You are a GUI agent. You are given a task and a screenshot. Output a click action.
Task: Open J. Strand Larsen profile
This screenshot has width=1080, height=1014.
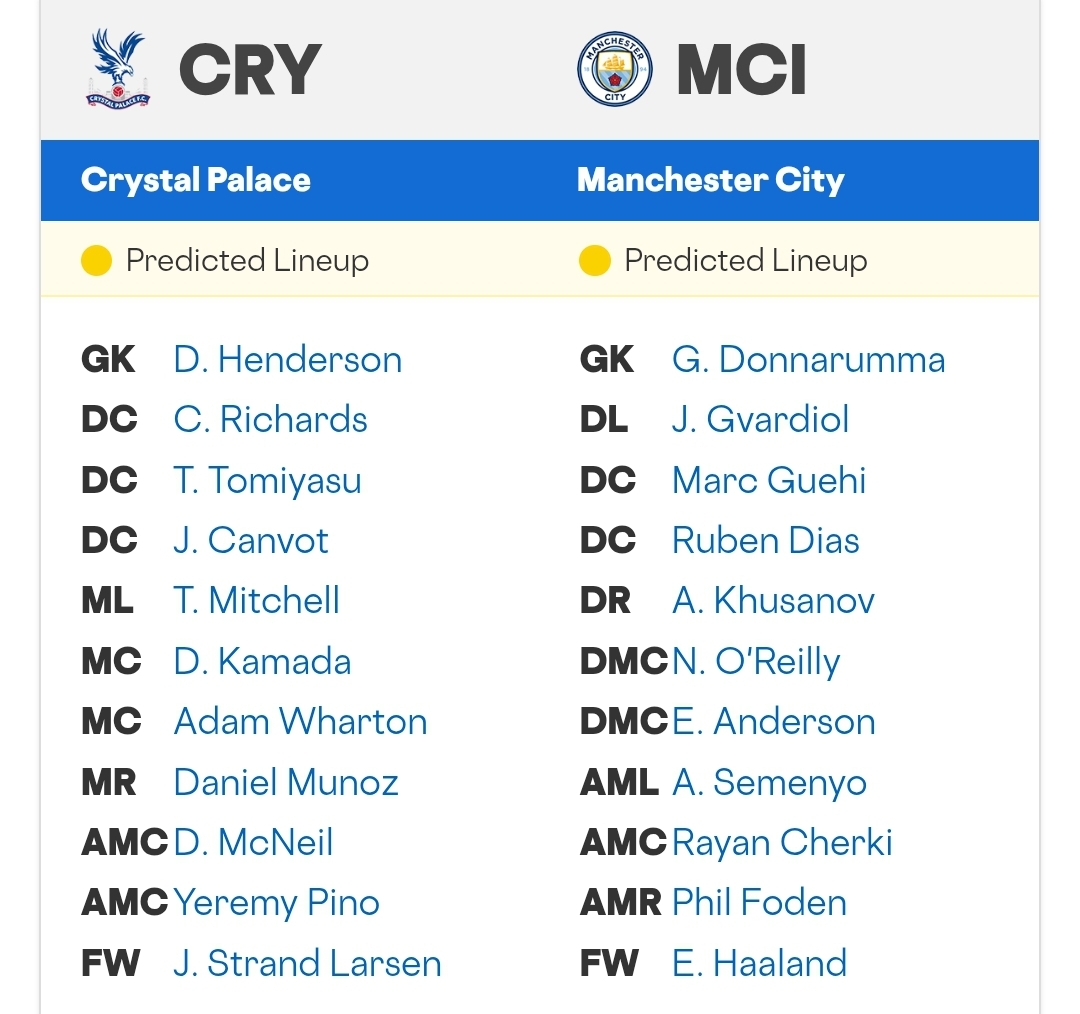307,963
